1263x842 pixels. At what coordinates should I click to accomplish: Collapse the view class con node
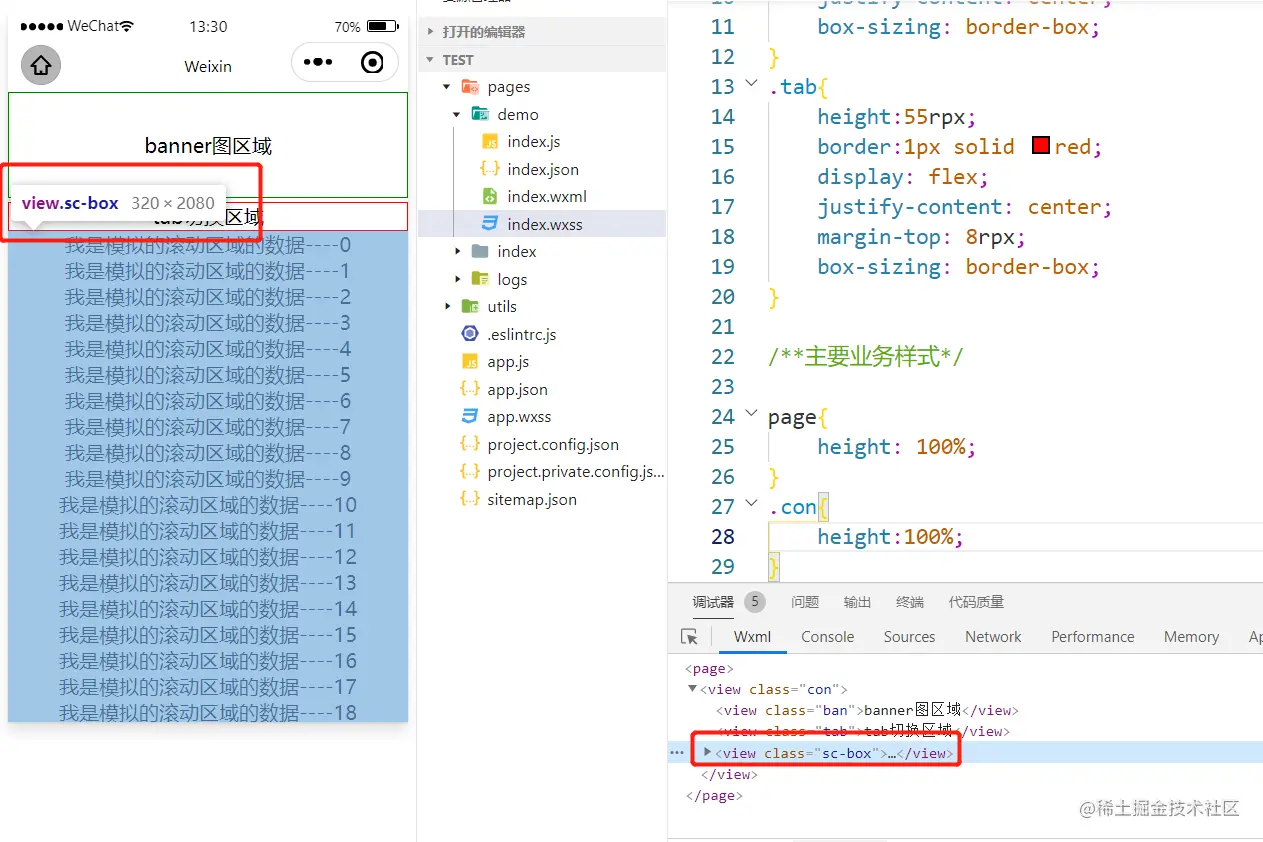[692, 689]
